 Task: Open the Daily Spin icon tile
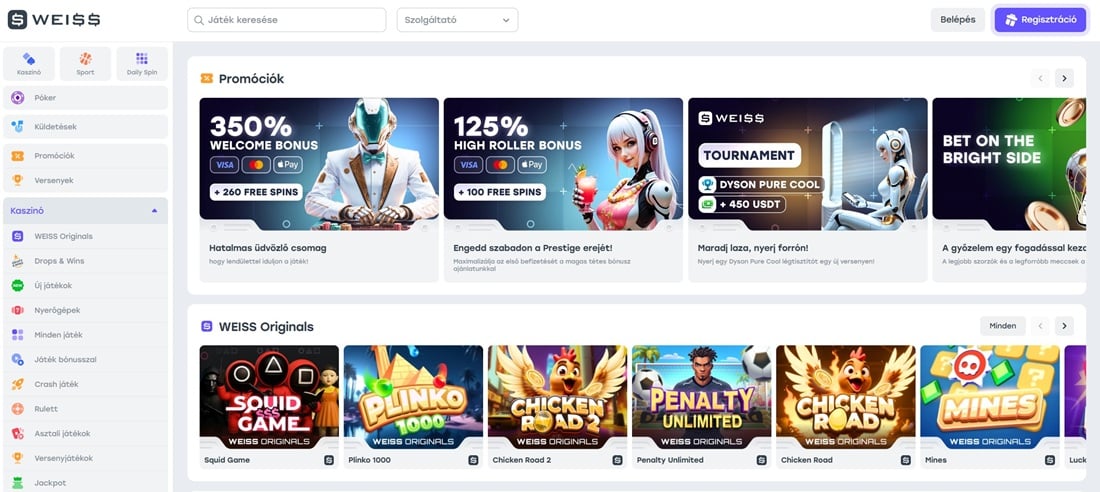point(142,64)
